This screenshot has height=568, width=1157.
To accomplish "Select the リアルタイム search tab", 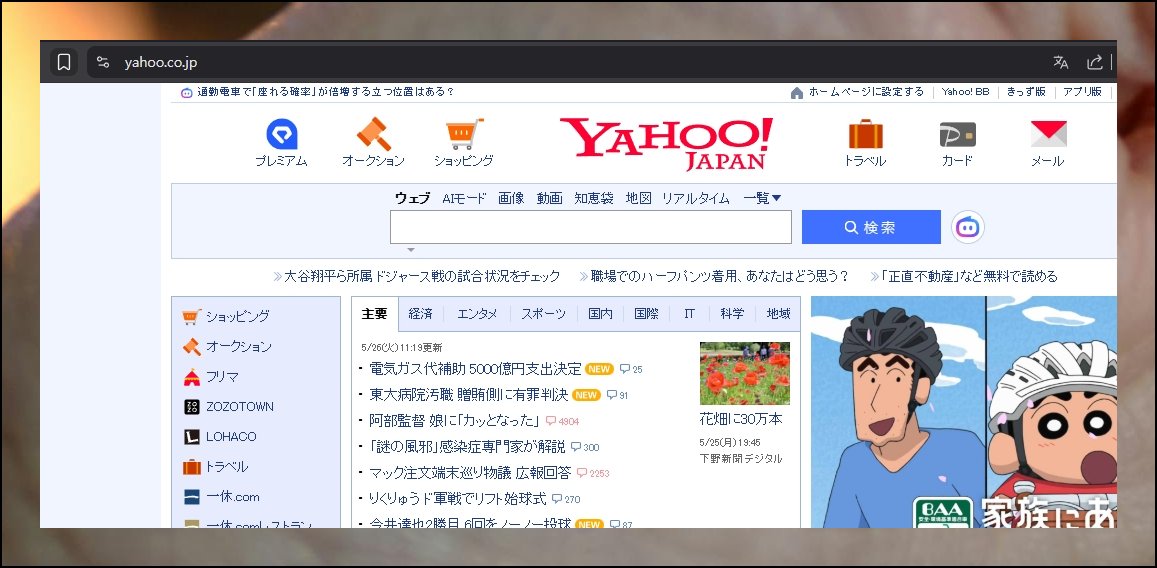I will [696, 198].
